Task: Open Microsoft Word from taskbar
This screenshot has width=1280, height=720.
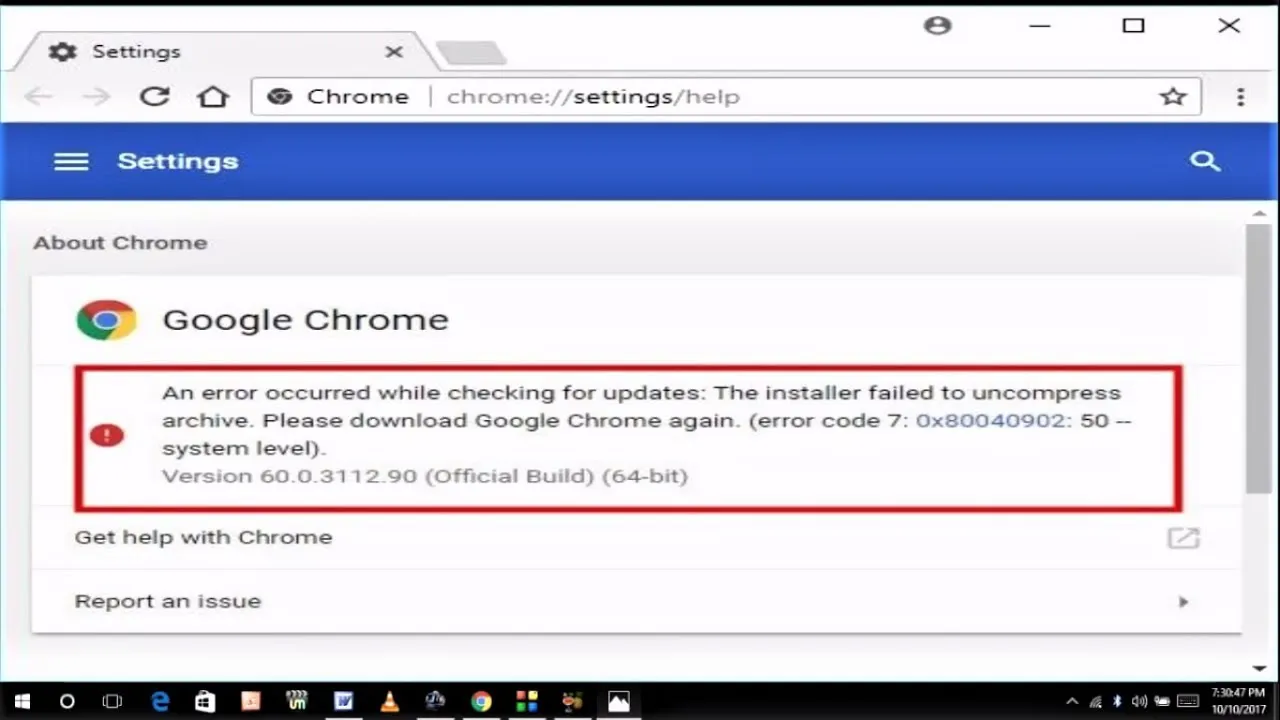Action: click(343, 702)
